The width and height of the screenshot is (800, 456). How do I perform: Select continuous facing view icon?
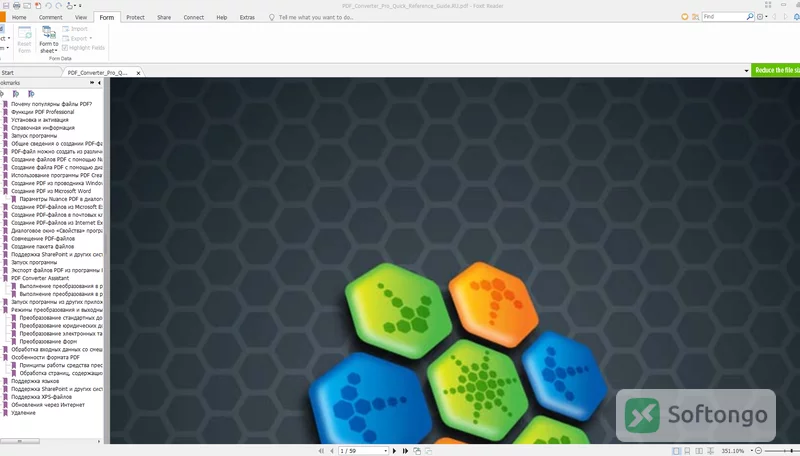(710, 451)
